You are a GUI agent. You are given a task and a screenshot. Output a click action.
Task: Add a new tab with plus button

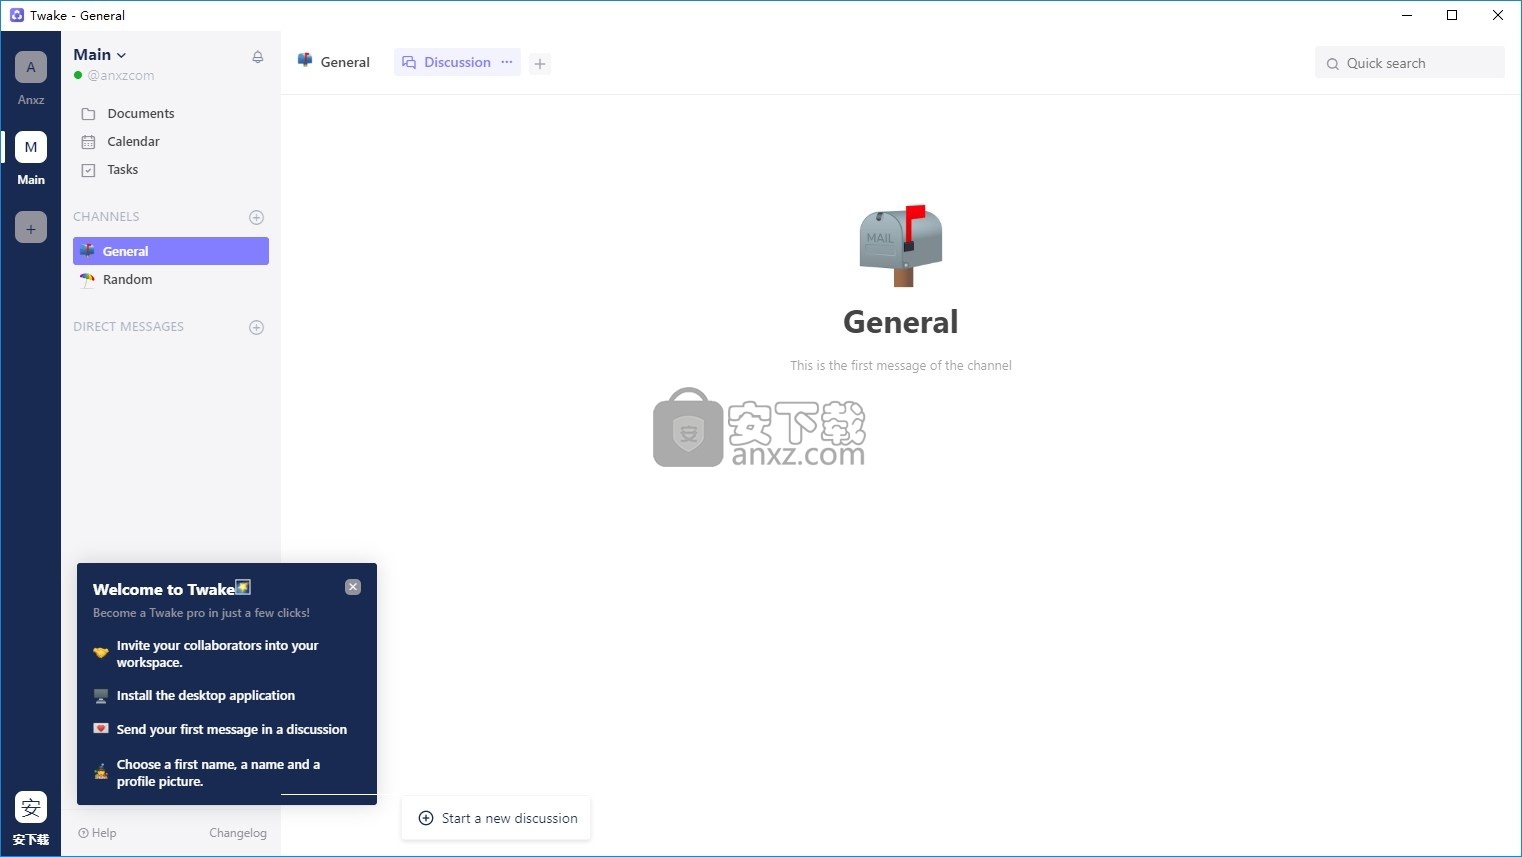point(540,63)
